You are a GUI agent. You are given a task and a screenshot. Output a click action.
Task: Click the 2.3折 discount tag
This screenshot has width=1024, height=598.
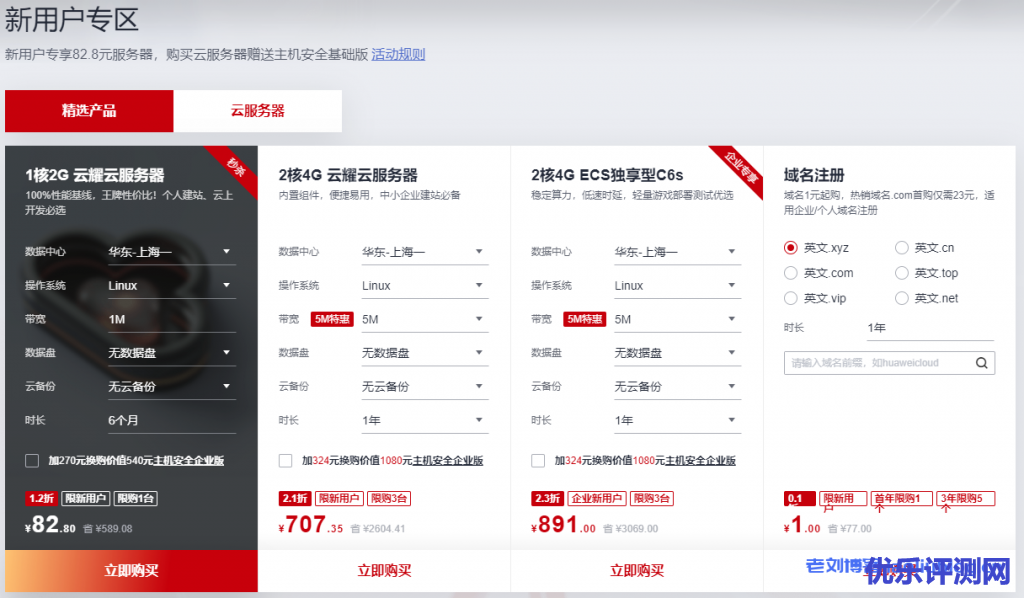pyautogui.click(x=547, y=499)
